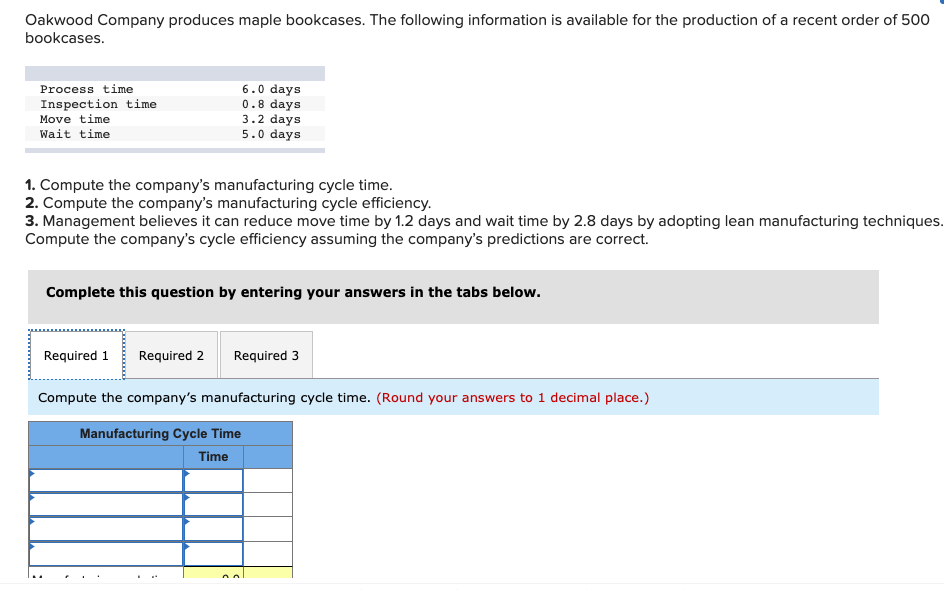This screenshot has width=944, height=590.
Task: Switch to the Required 3 tab
Action: pos(266,355)
